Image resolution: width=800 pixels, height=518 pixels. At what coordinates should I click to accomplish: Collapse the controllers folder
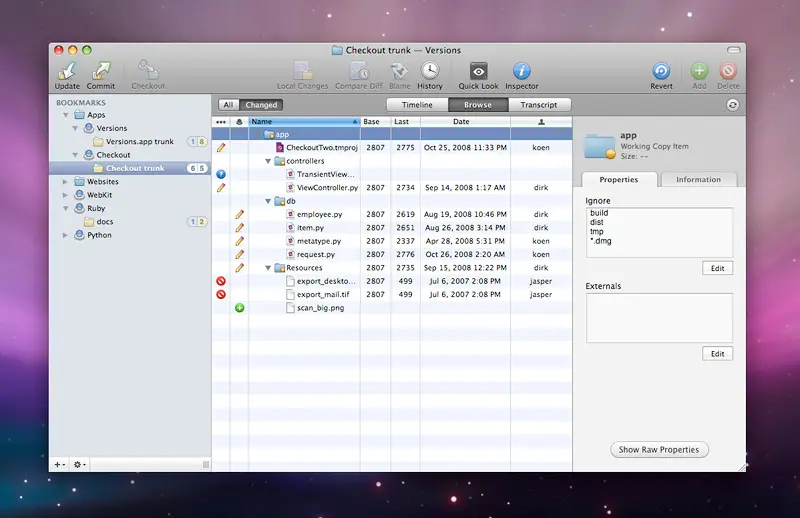[x=268, y=161]
